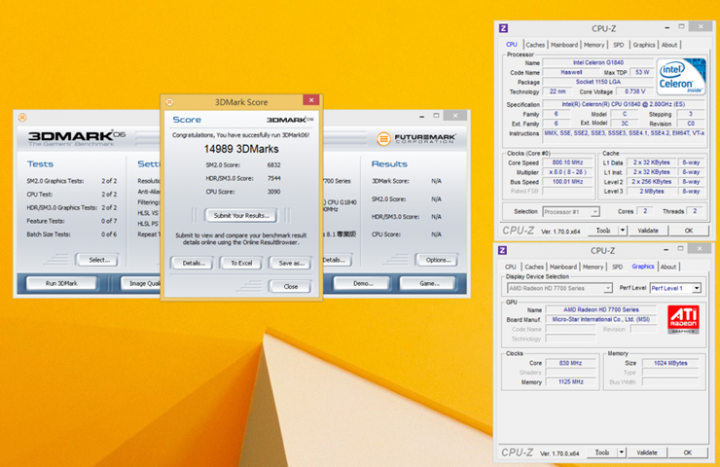The width and height of the screenshot is (720, 467).
Task: Click the Multiplier x 8.0 value
Action: point(568,172)
